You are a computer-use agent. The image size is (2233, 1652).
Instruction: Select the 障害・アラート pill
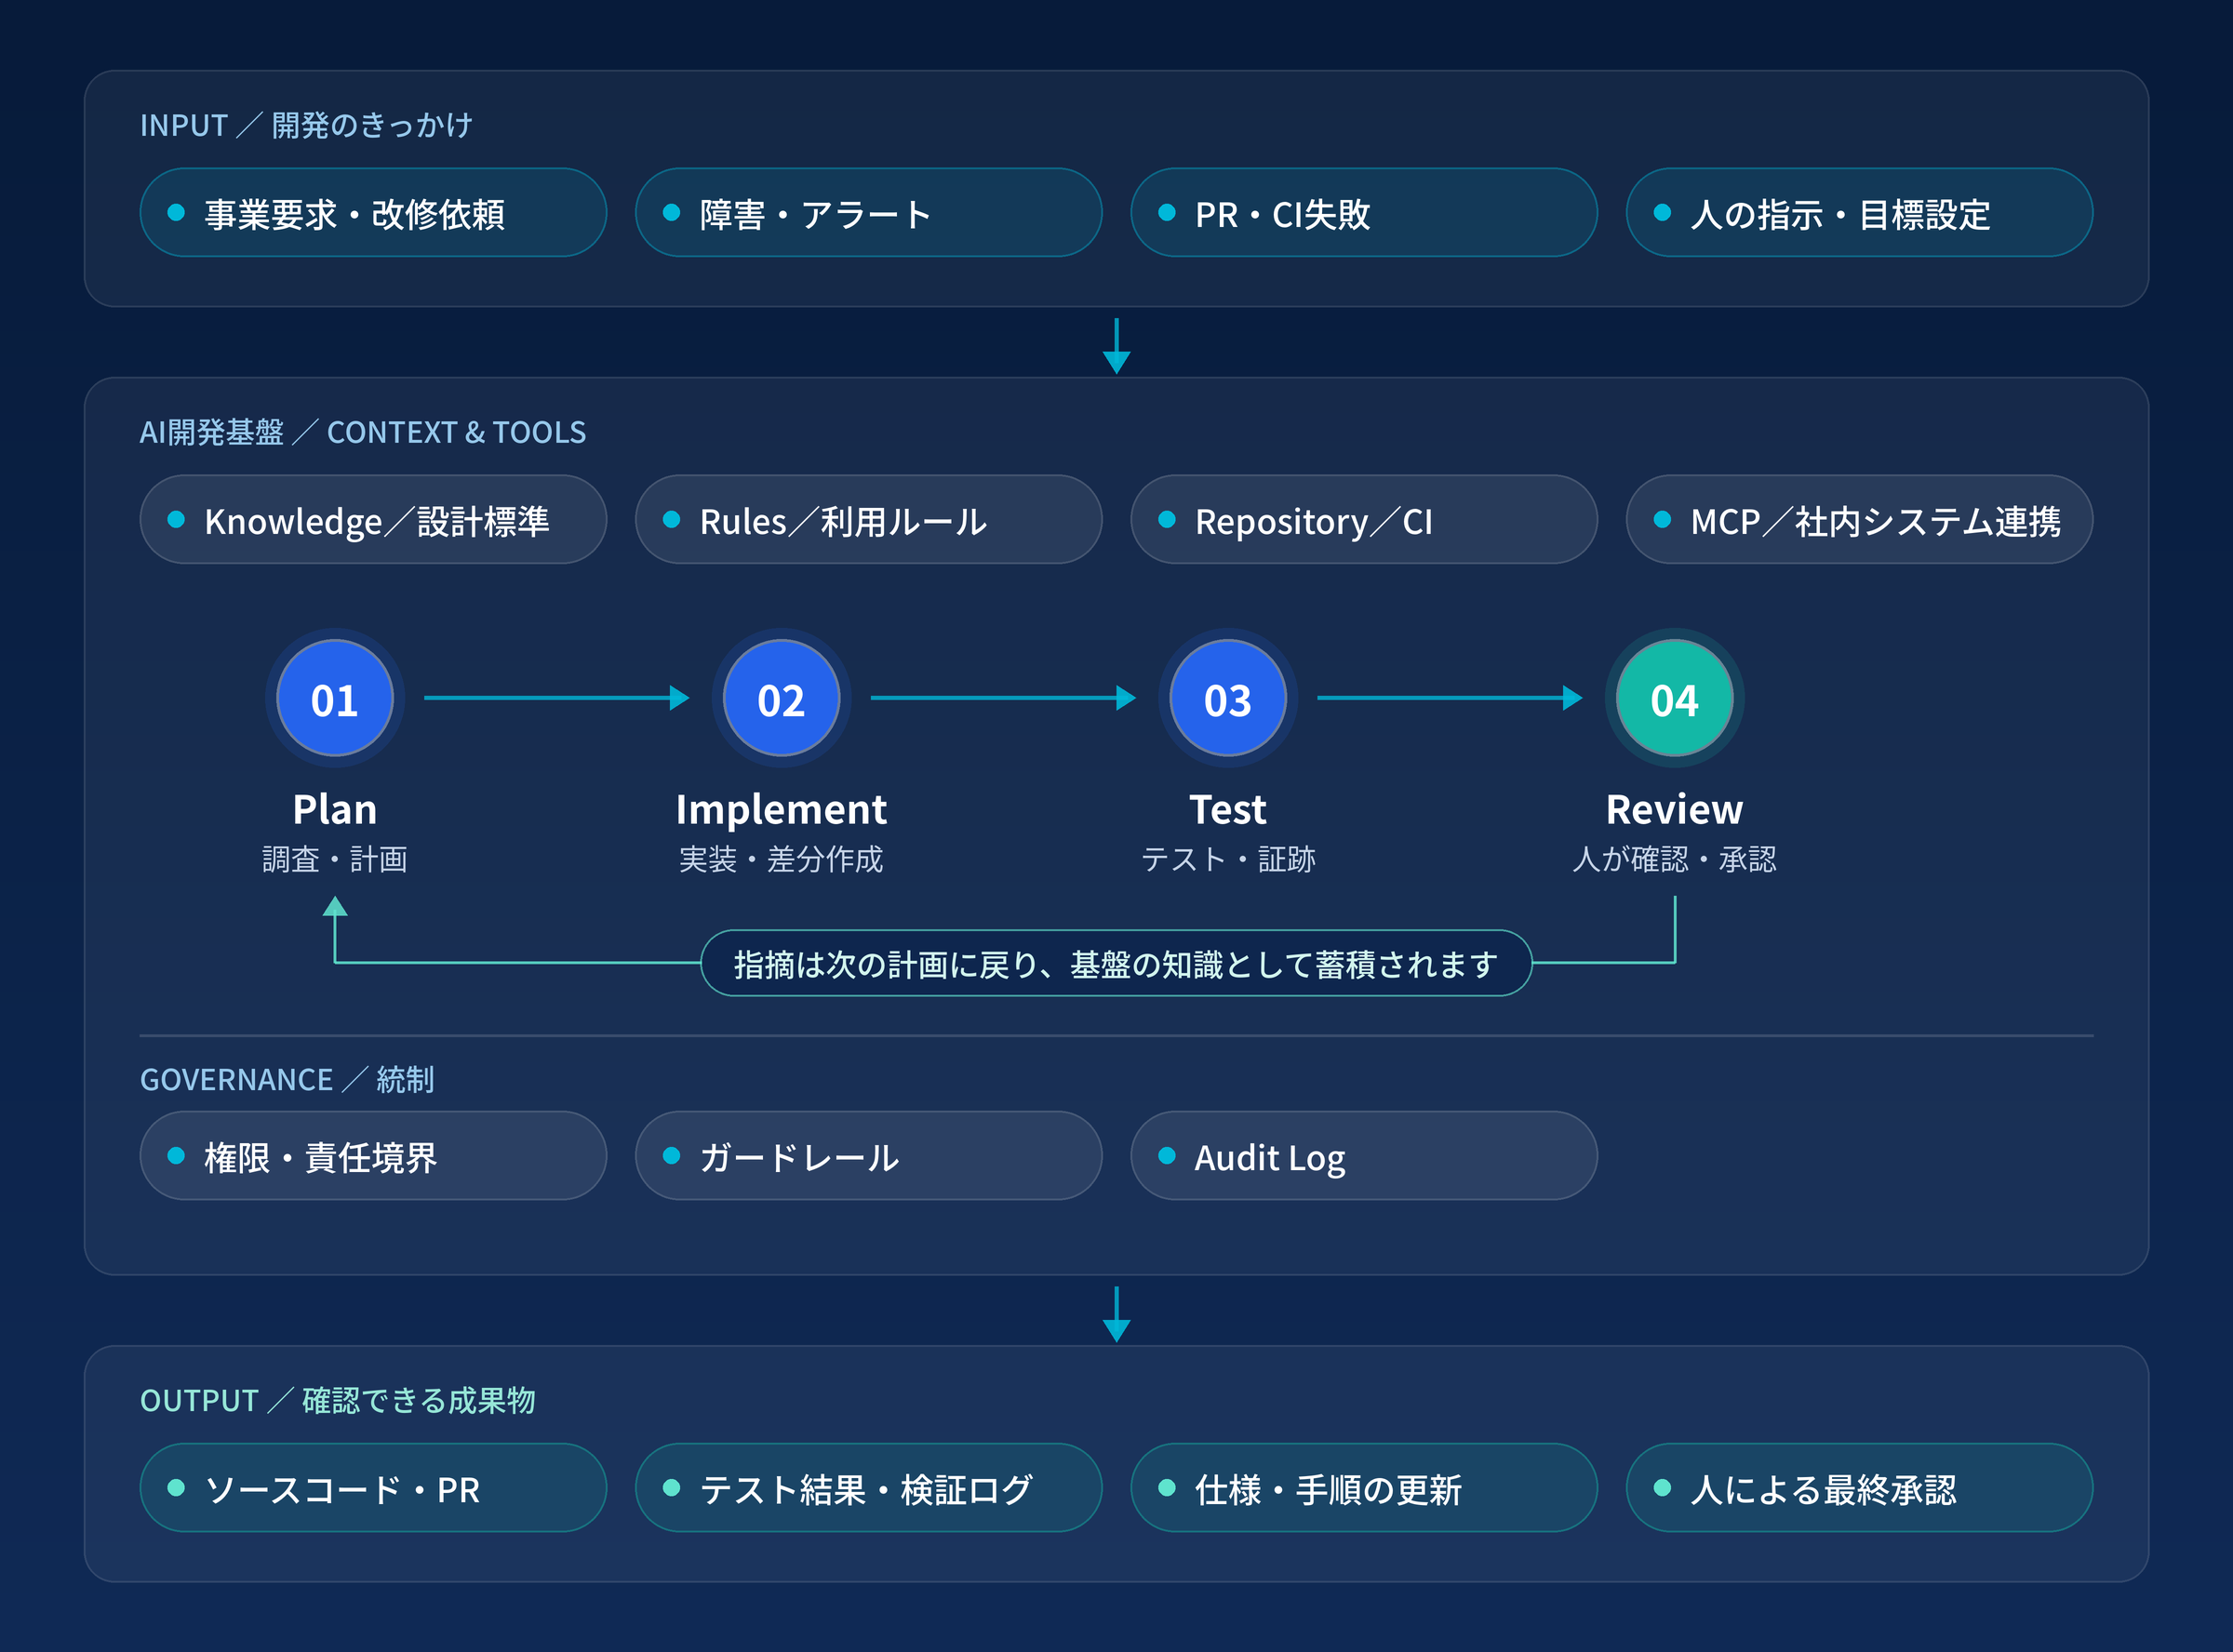[868, 213]
